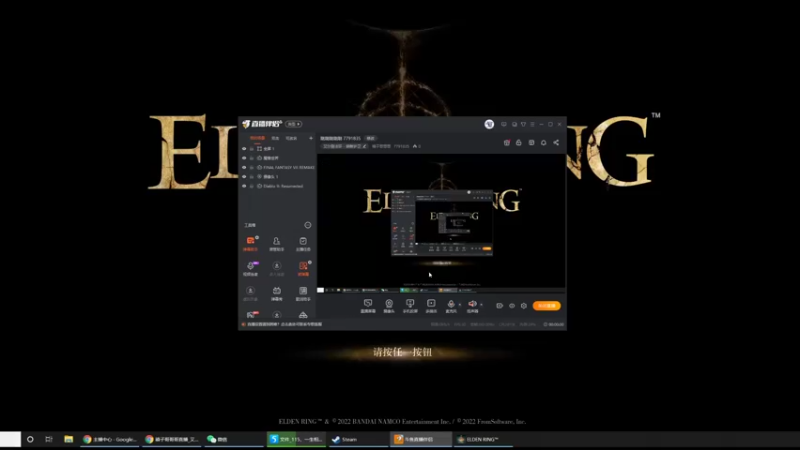The height and width of the screenshot is (450, 800).
Task: Add a media source from bottom toolbar
Action: [431, 306]
